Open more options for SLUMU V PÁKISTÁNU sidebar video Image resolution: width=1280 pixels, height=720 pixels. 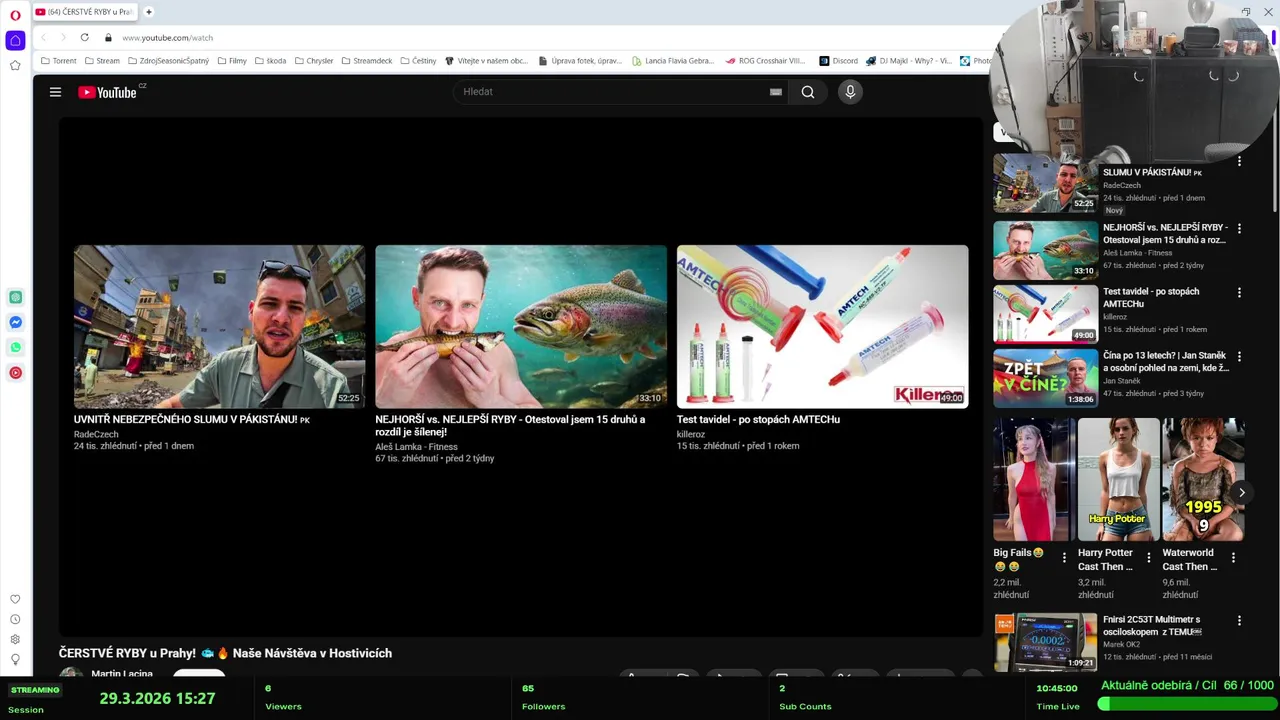point(1239,161)
